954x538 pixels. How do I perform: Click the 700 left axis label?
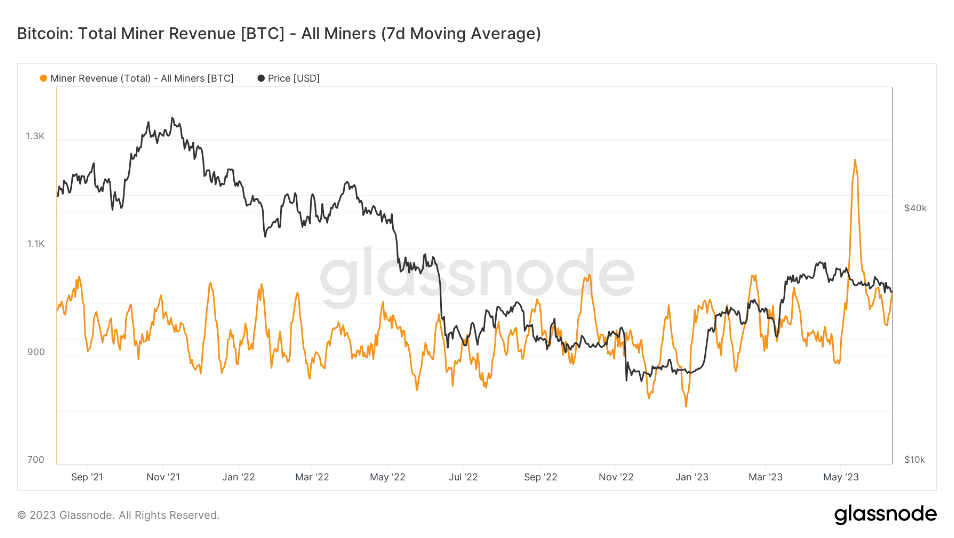pyautogui.click(x=35, y=460)
